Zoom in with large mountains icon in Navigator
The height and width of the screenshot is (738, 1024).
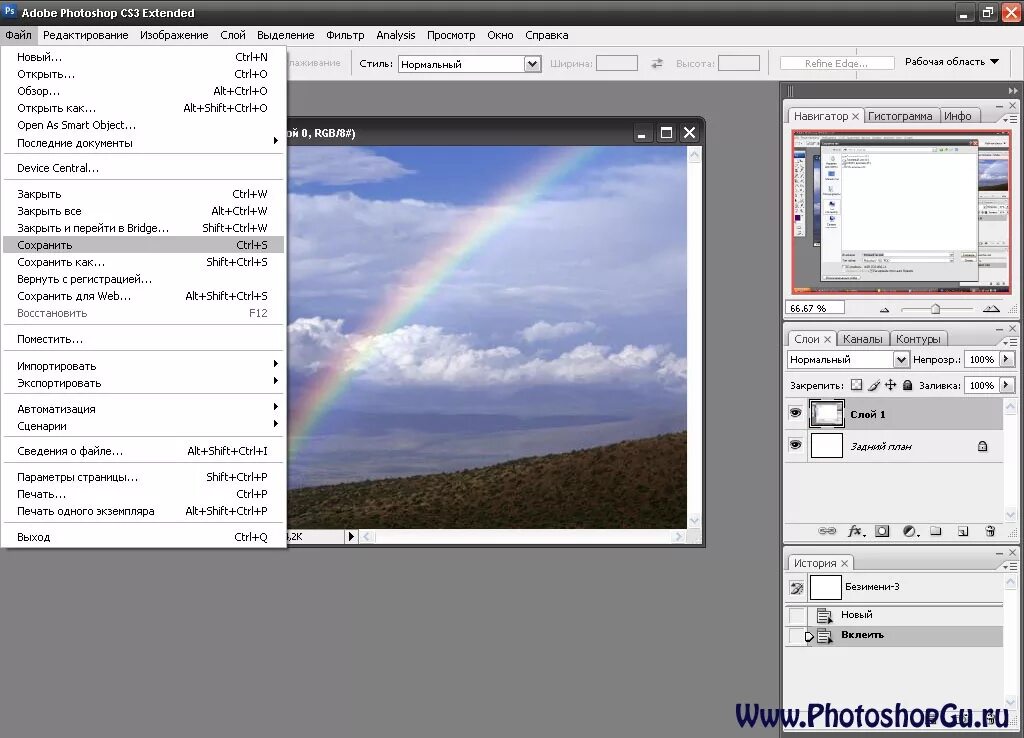[x=991, y=308]
